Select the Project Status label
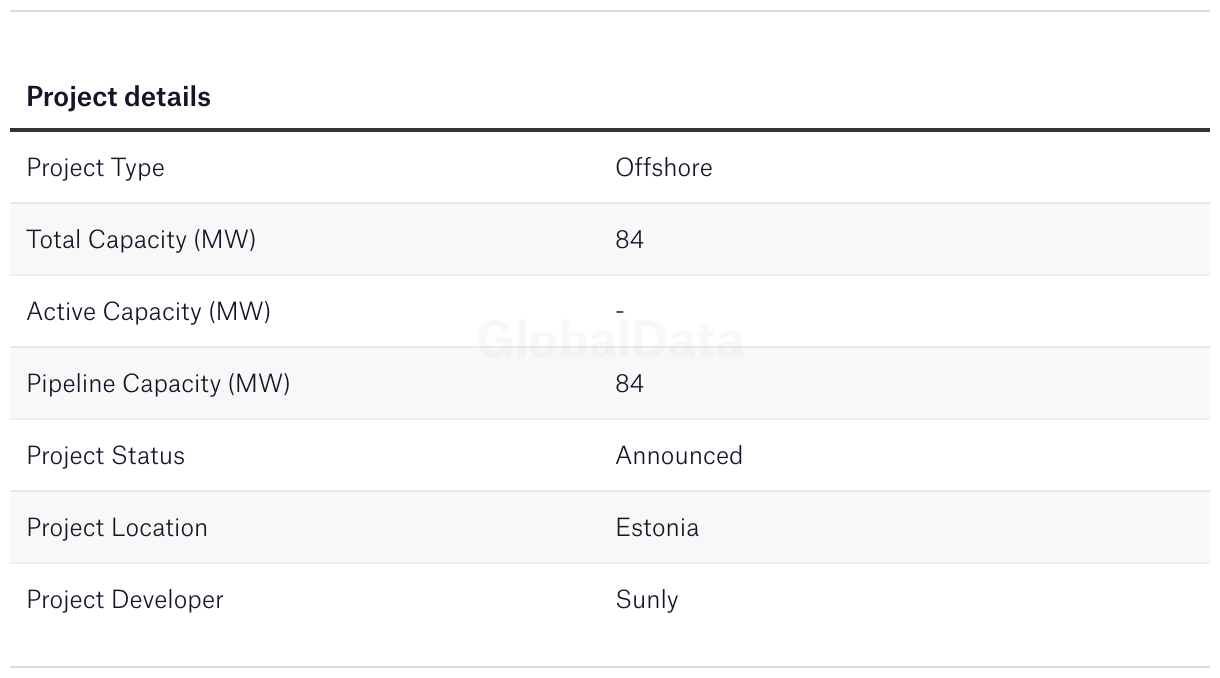Image resolution: width=1220 pixels, height=678 pixels. click(x=105, y=456)
